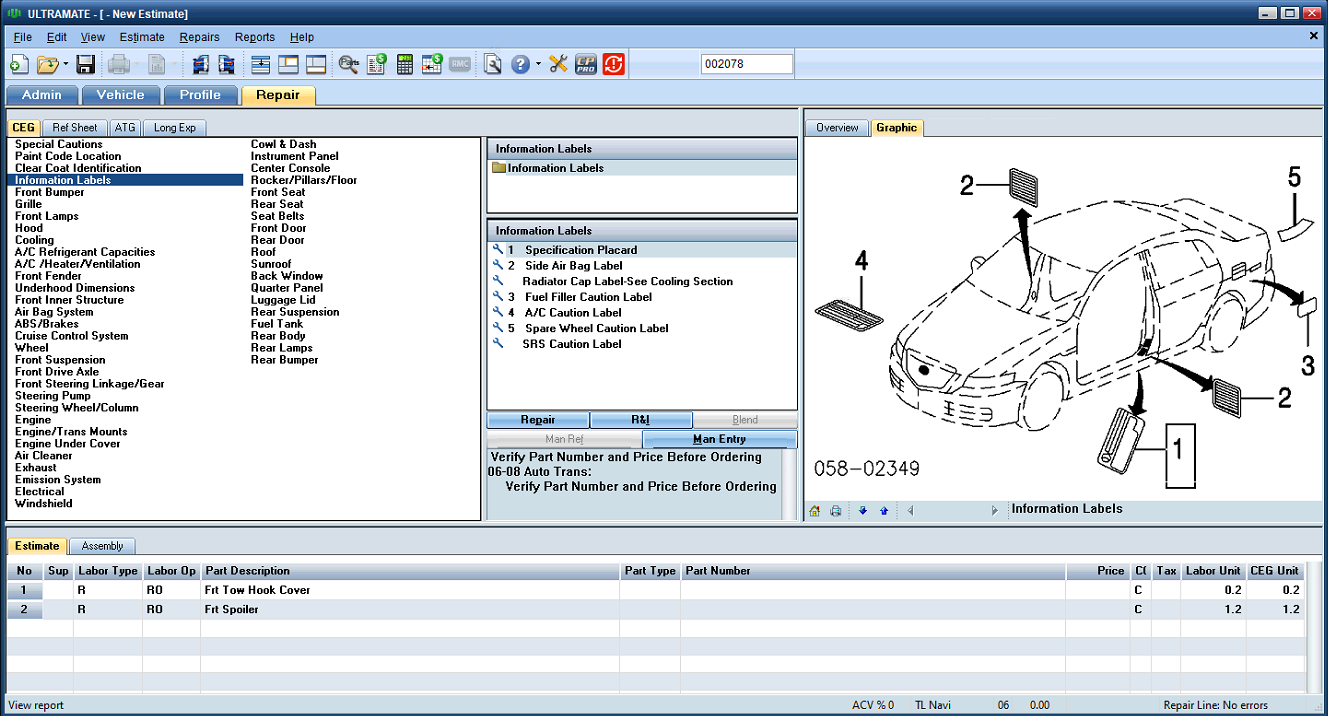Open the File menu
Viewport: 1328px width, 716px height.
click(23, 37)
